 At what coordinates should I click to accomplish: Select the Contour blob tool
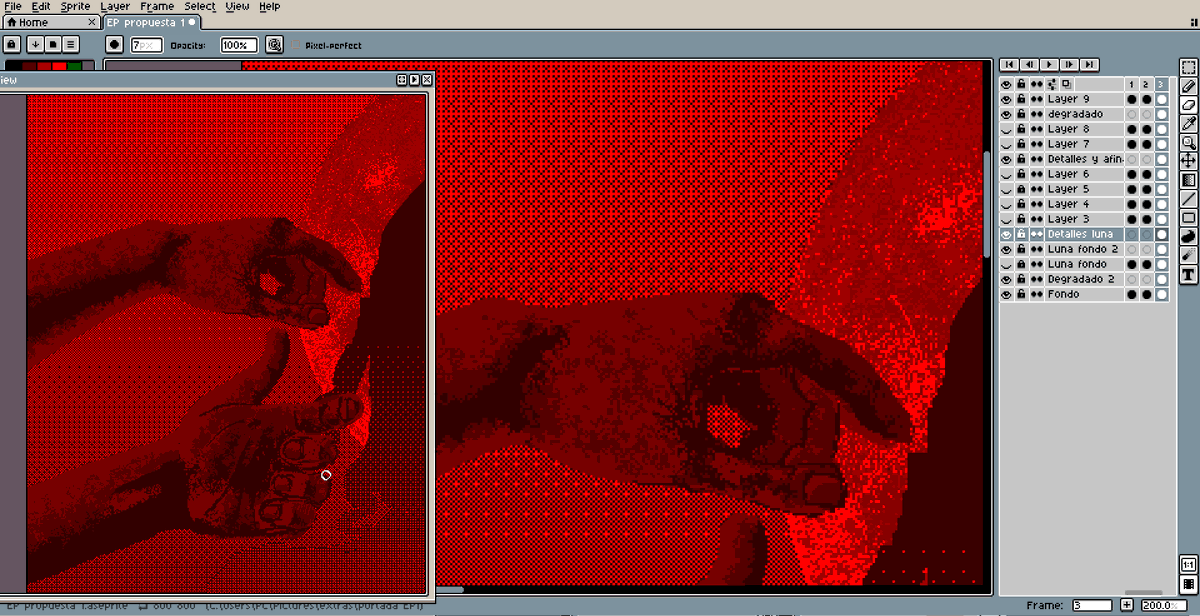[x=1189, y=236]
